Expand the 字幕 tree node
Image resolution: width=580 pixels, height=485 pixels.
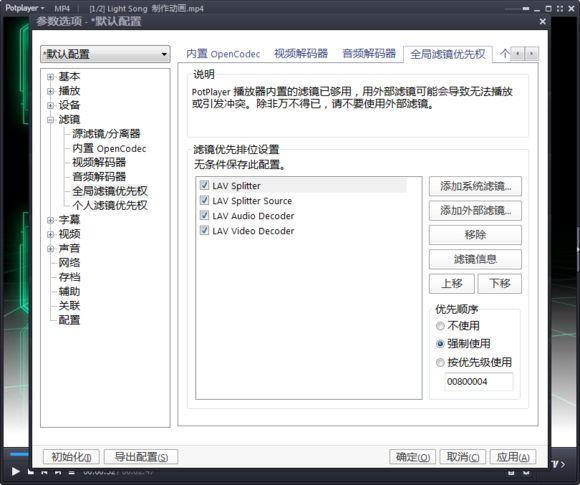(51, 220)
